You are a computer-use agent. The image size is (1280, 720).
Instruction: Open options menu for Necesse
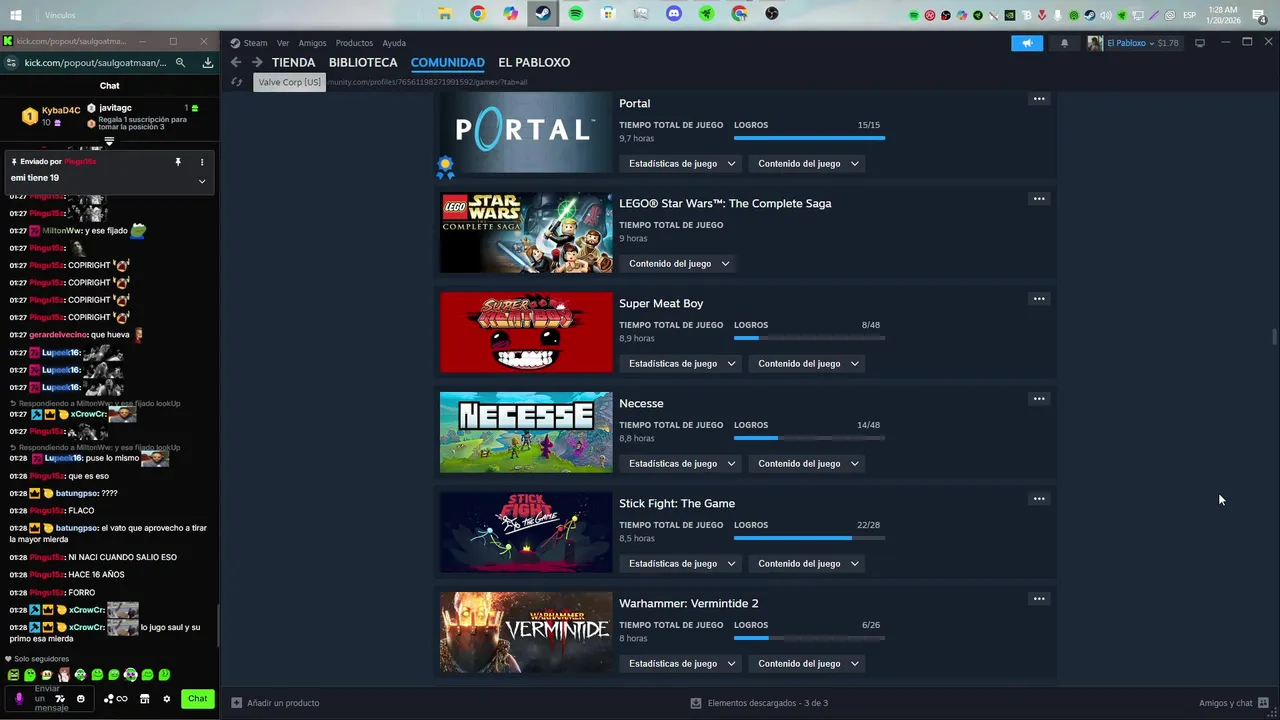(x=1039, y=399)
